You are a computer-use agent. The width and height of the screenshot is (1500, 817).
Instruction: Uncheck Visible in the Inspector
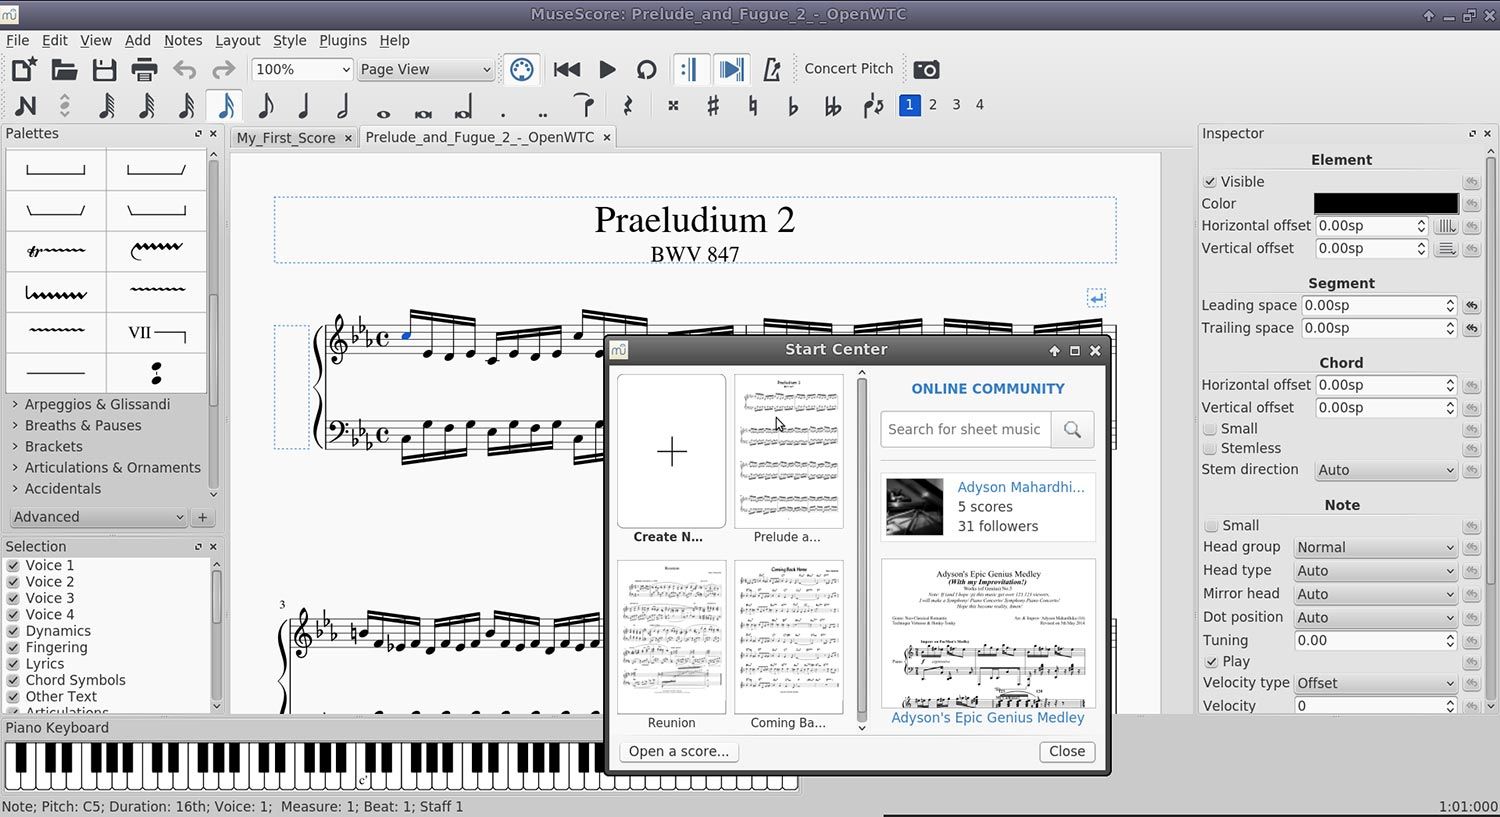pos(1210,181)
